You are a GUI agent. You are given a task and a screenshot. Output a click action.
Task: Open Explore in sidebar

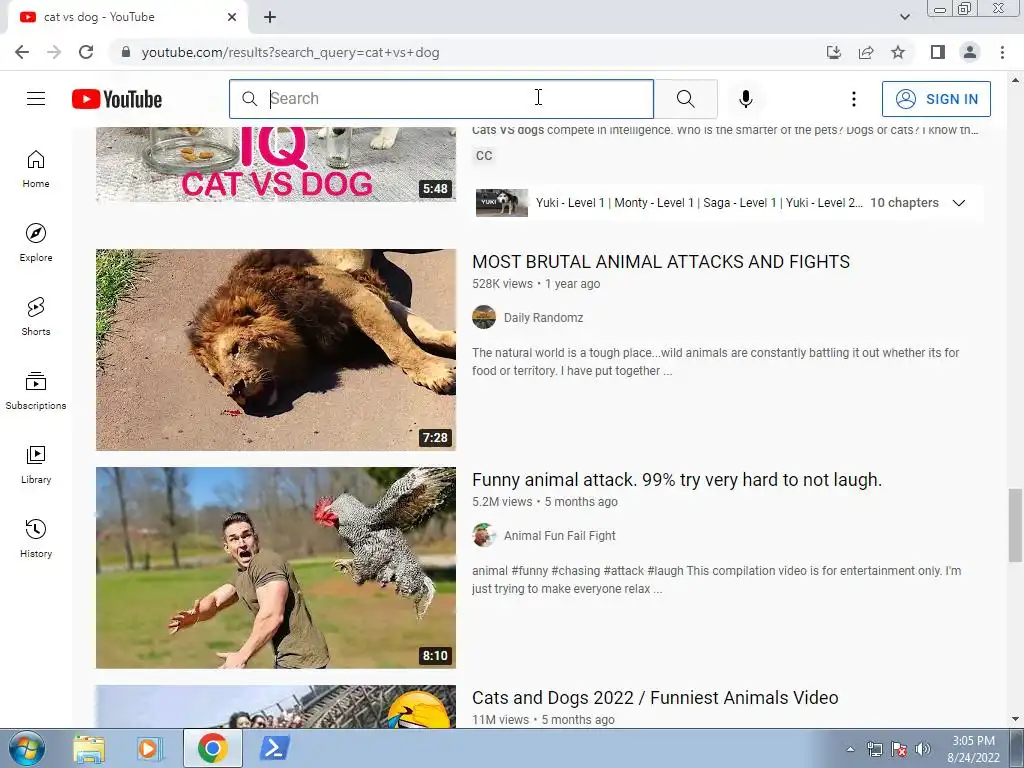click(36, 242)
